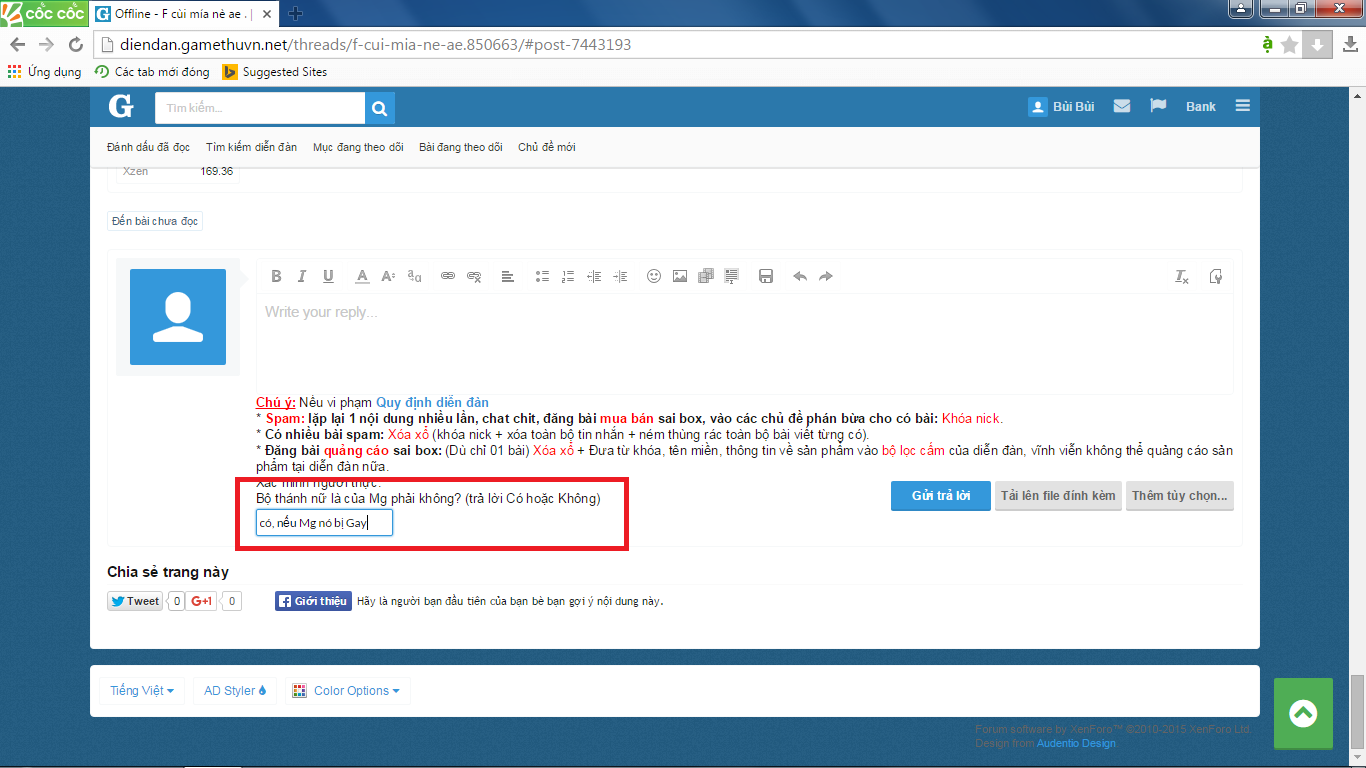Click the search magnifier button
1366x768 pixels.
pos(380,108)
